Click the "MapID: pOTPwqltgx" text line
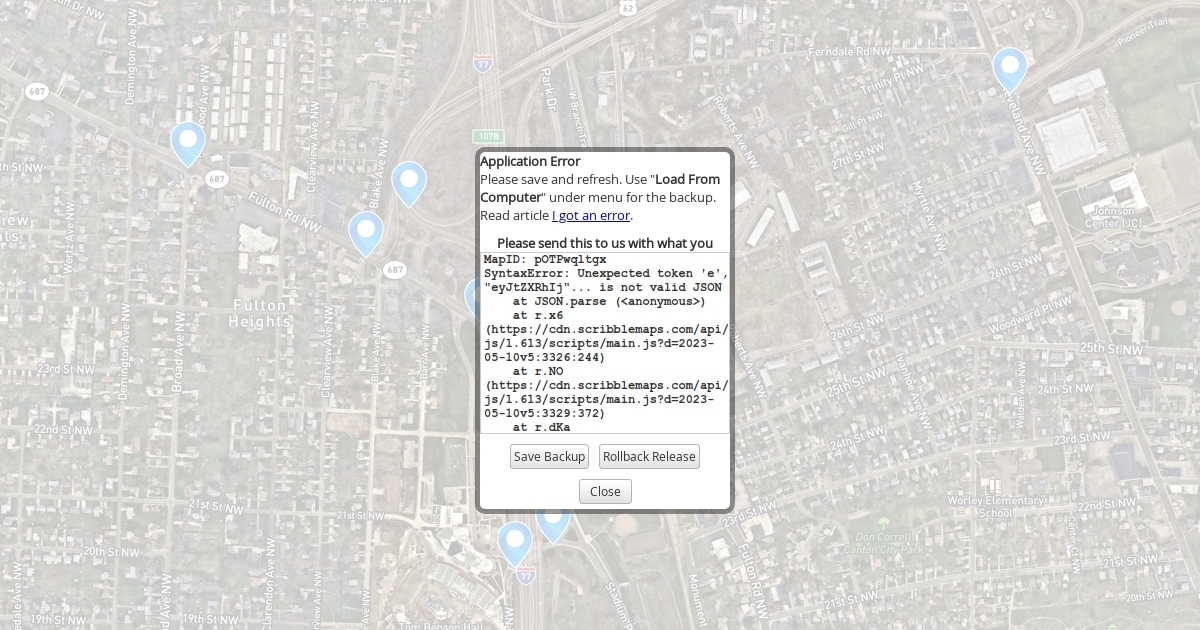This screenshot has width=1200, height=630. coord(545,259)
